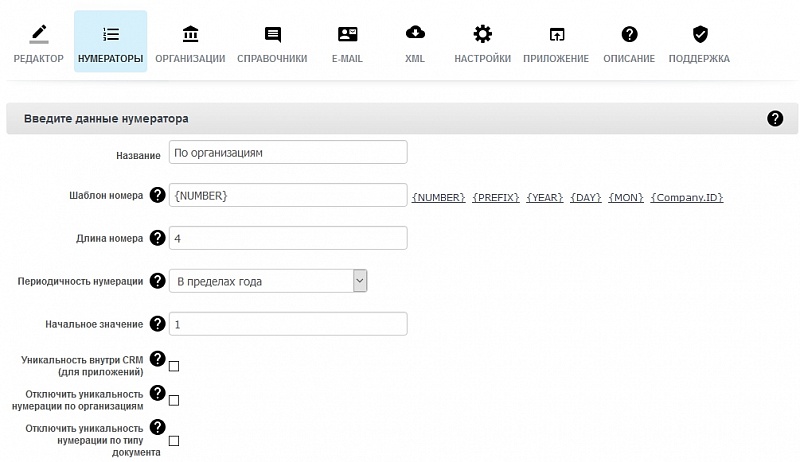Insert the {YEAR} template tag
The image size is (800, 462).
click(x=545, y=198)
